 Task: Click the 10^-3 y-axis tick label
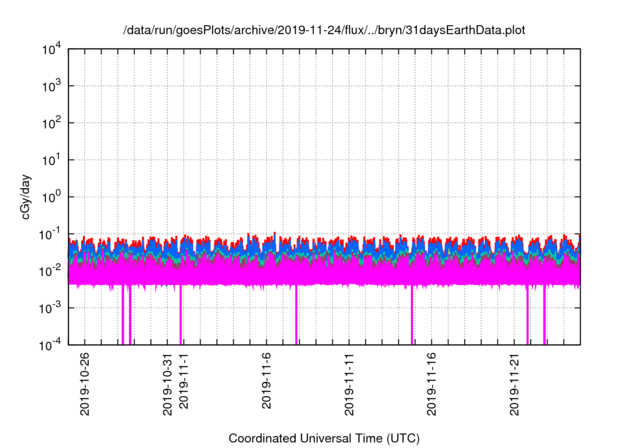pos(51,309)
